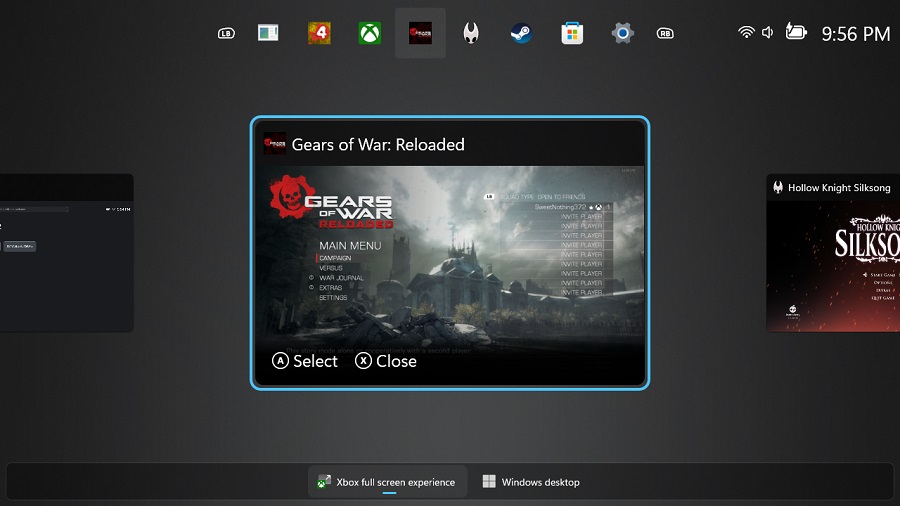Screen dimensions: 900x506
Task: Open the Wi-Fi network status icon
Action: coord(746,33)
